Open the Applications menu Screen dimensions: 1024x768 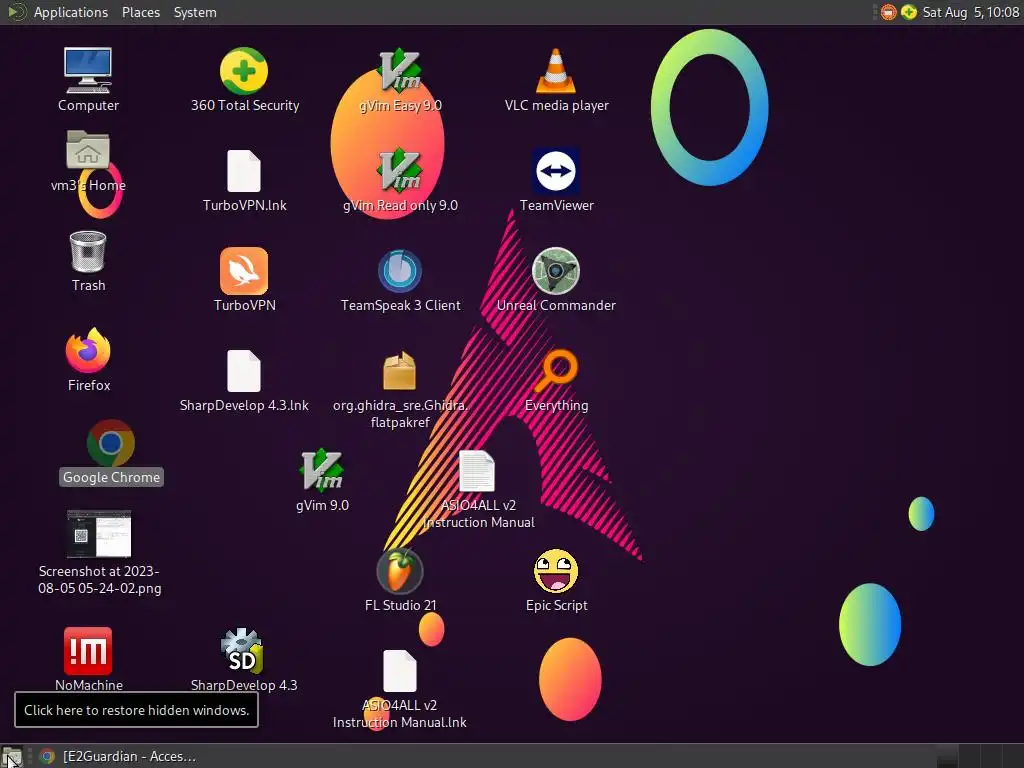click(x=71, y=12)
